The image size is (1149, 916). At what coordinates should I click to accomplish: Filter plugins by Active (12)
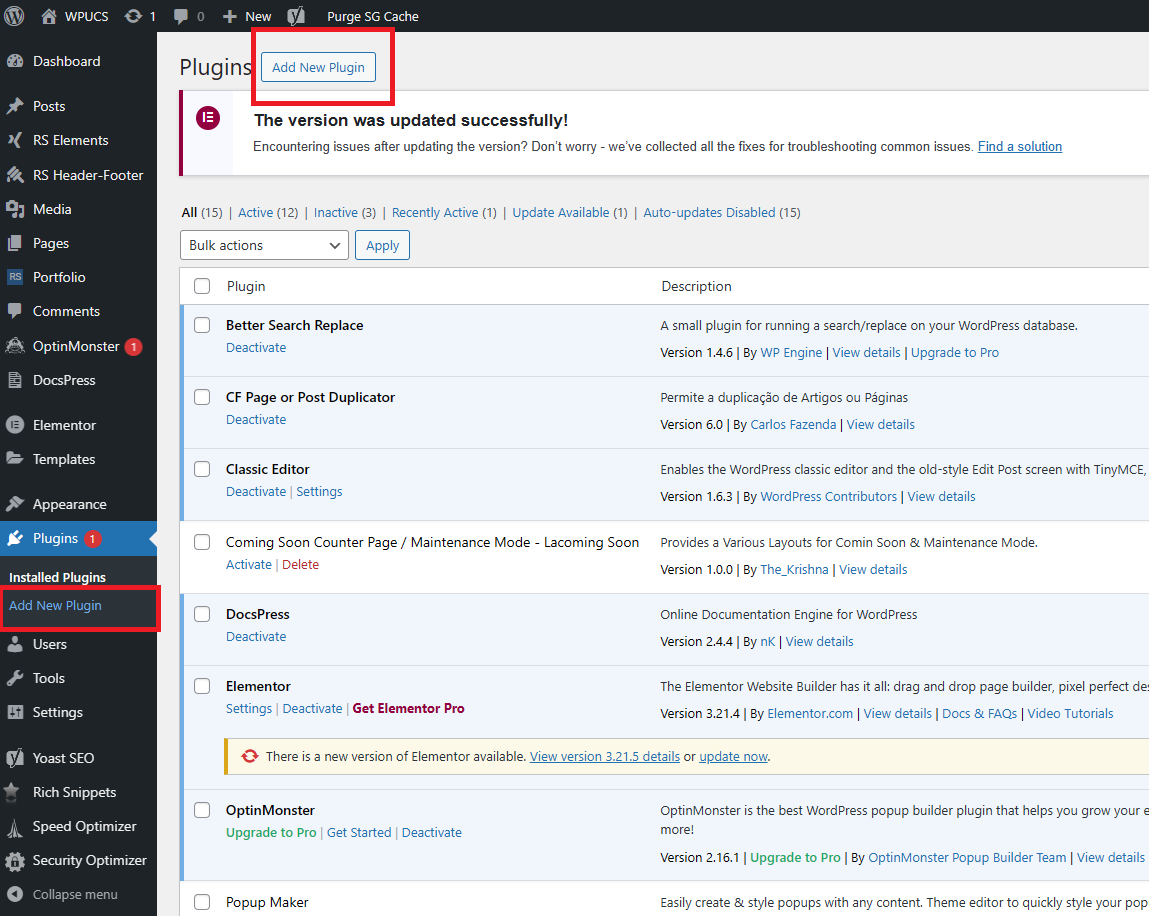(268, 213)
